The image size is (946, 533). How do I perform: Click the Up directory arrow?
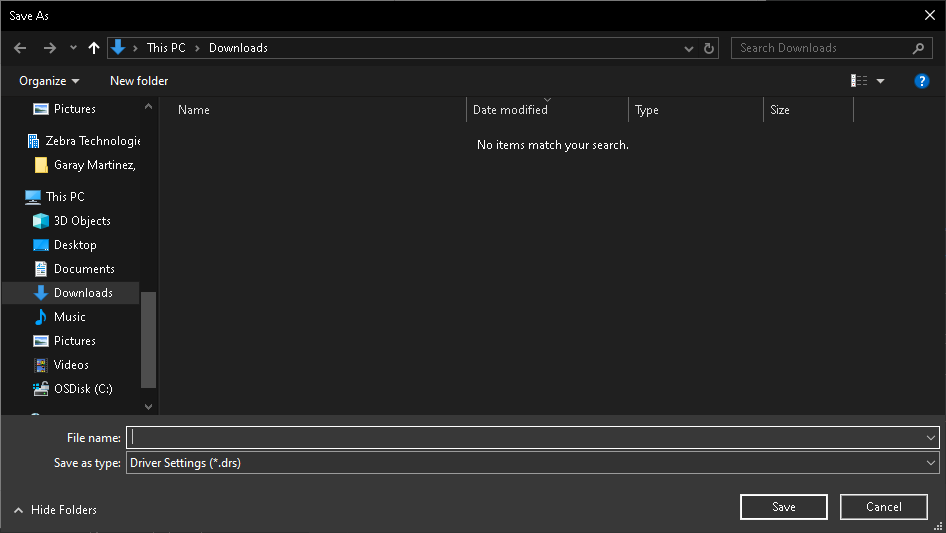tap(94, 48)
